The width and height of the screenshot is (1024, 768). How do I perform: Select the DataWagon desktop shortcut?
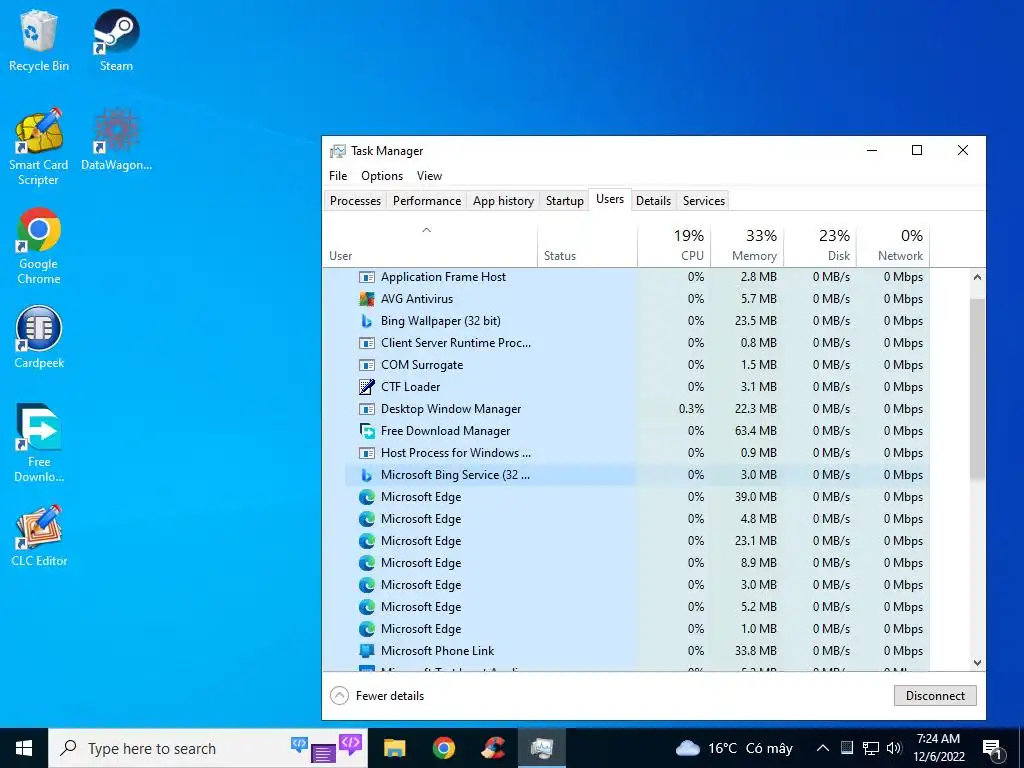[x=116, y=140]
